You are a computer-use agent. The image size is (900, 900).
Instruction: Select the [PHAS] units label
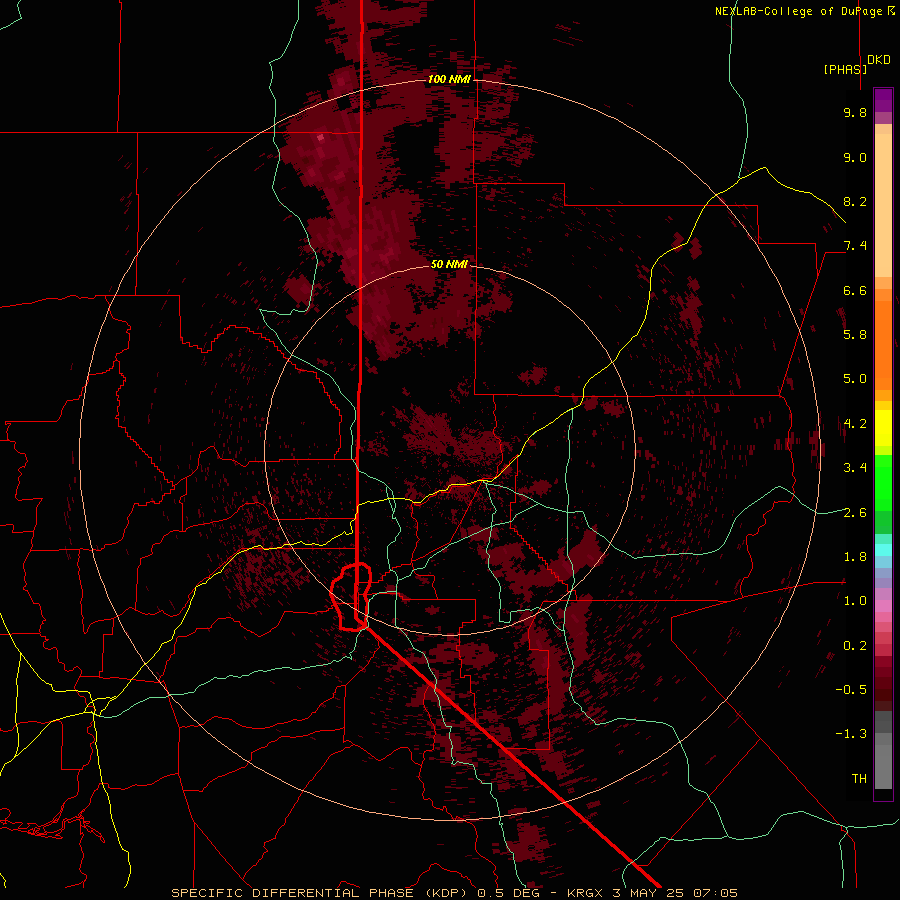pyautogui.click(x=845, y=69)
